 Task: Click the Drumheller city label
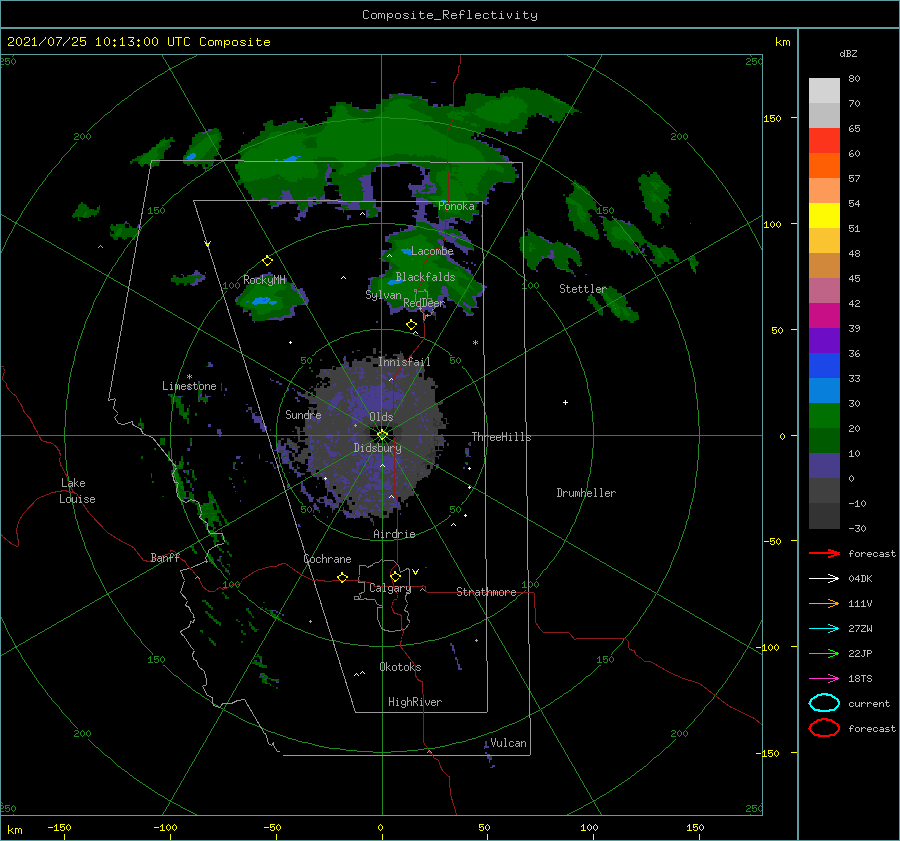586,493
